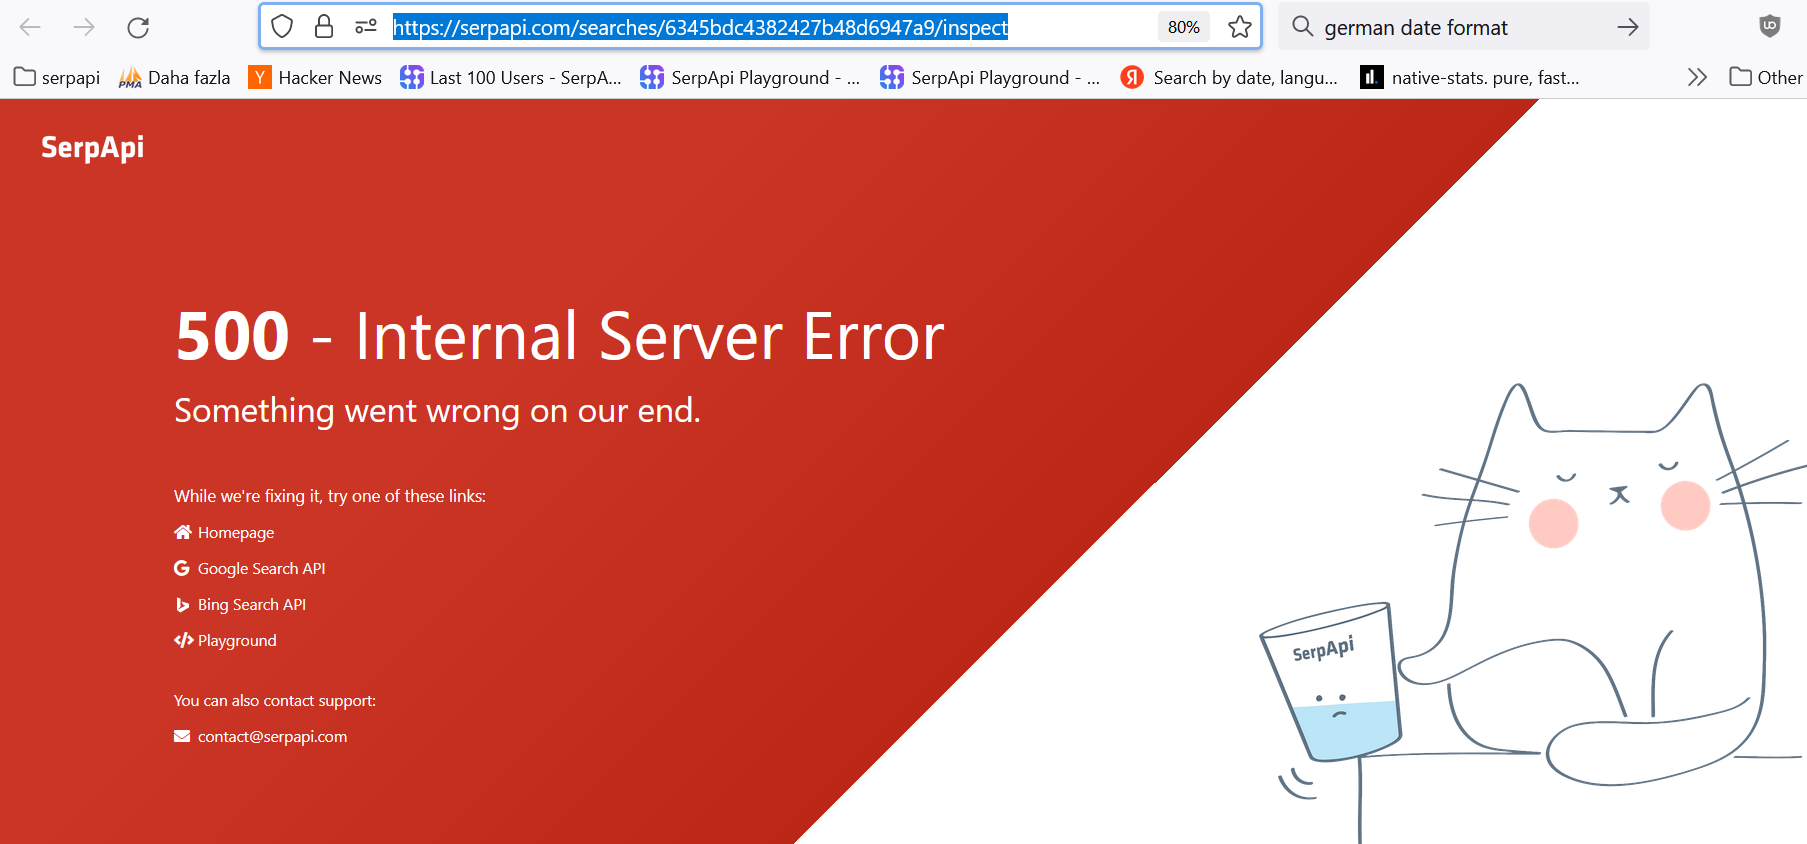Click the Daha fazla PMA favicon
The image size is (1807, 844).
tap(130, 77)
